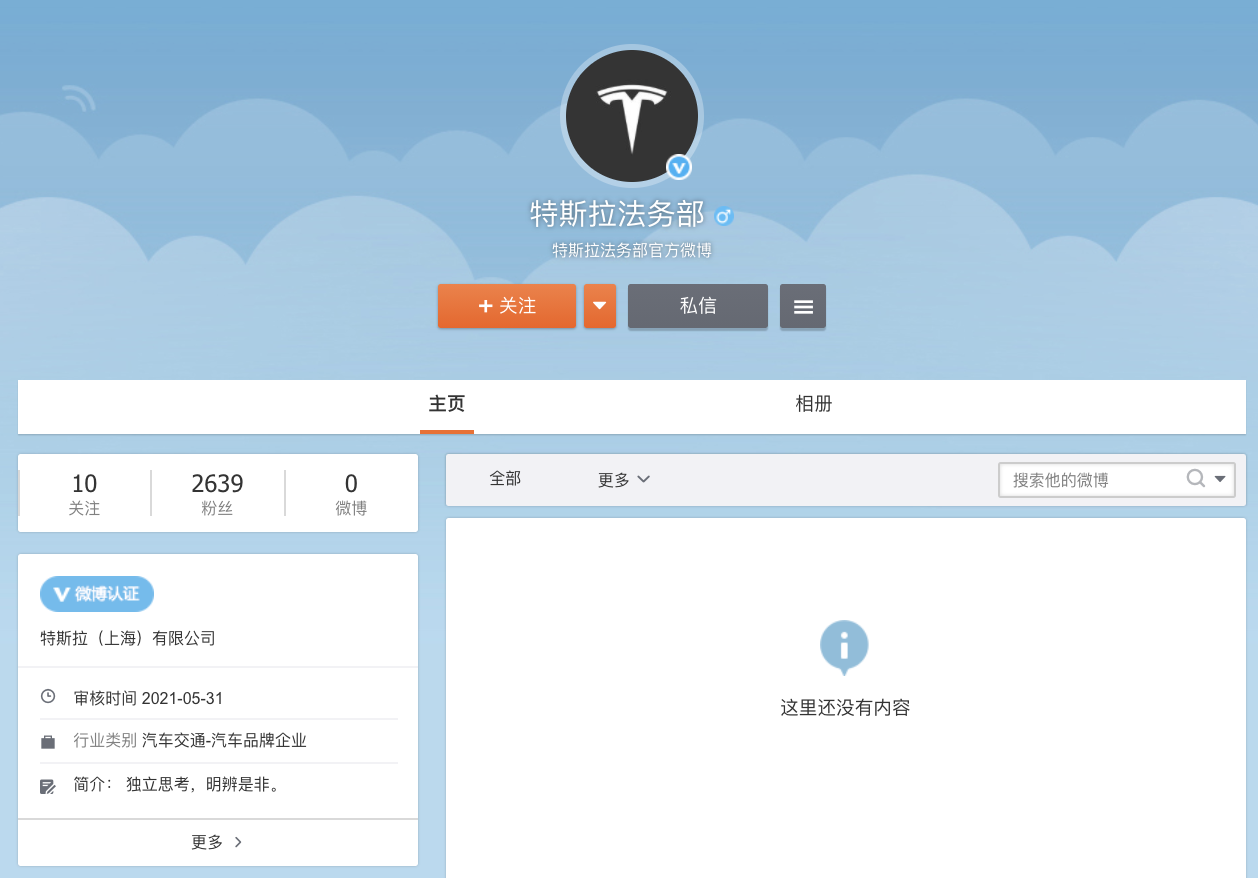Screen dimensions: 1258x878
Task: Send a private message via 私信
Action: tap(698, 306)
